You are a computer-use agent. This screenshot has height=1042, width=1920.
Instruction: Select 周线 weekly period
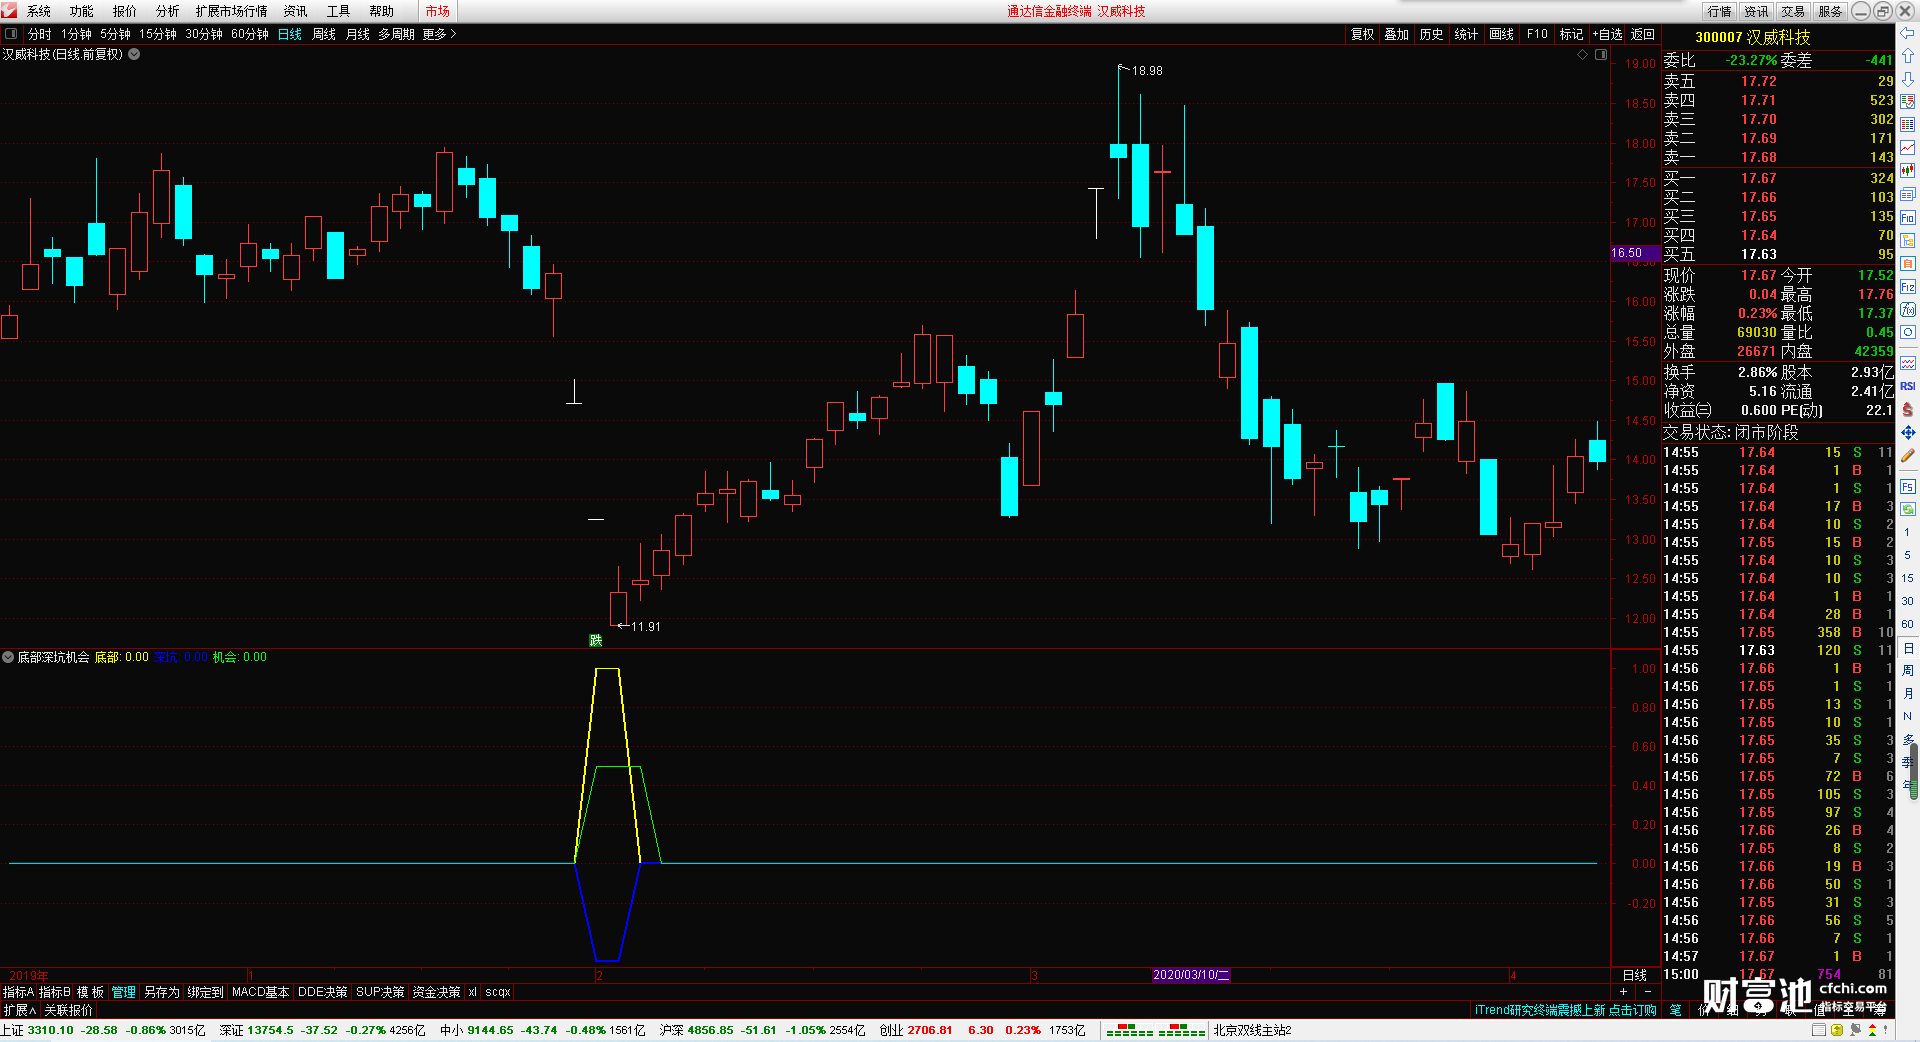tap(324, 34)
